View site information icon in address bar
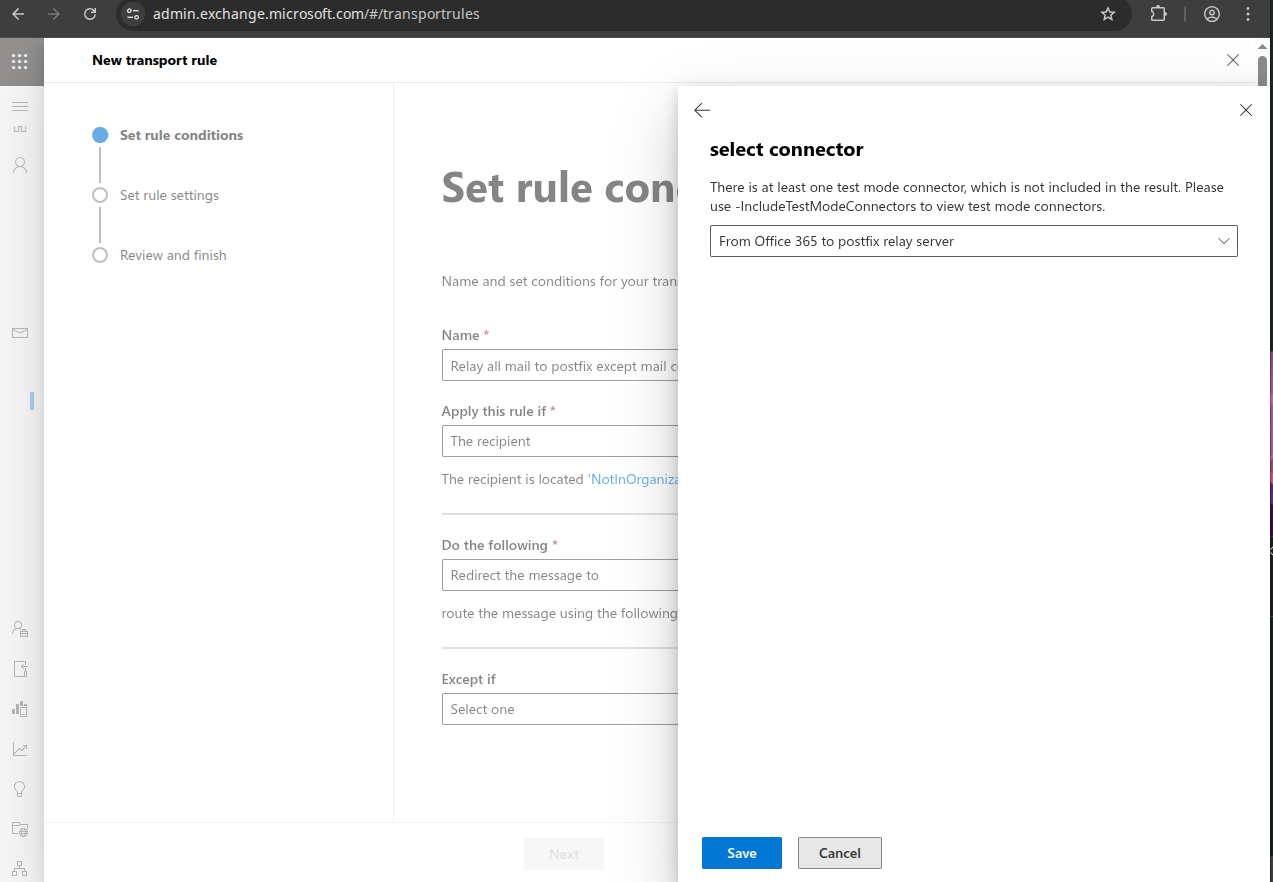The image size is (1273, 882). (133, 14)
